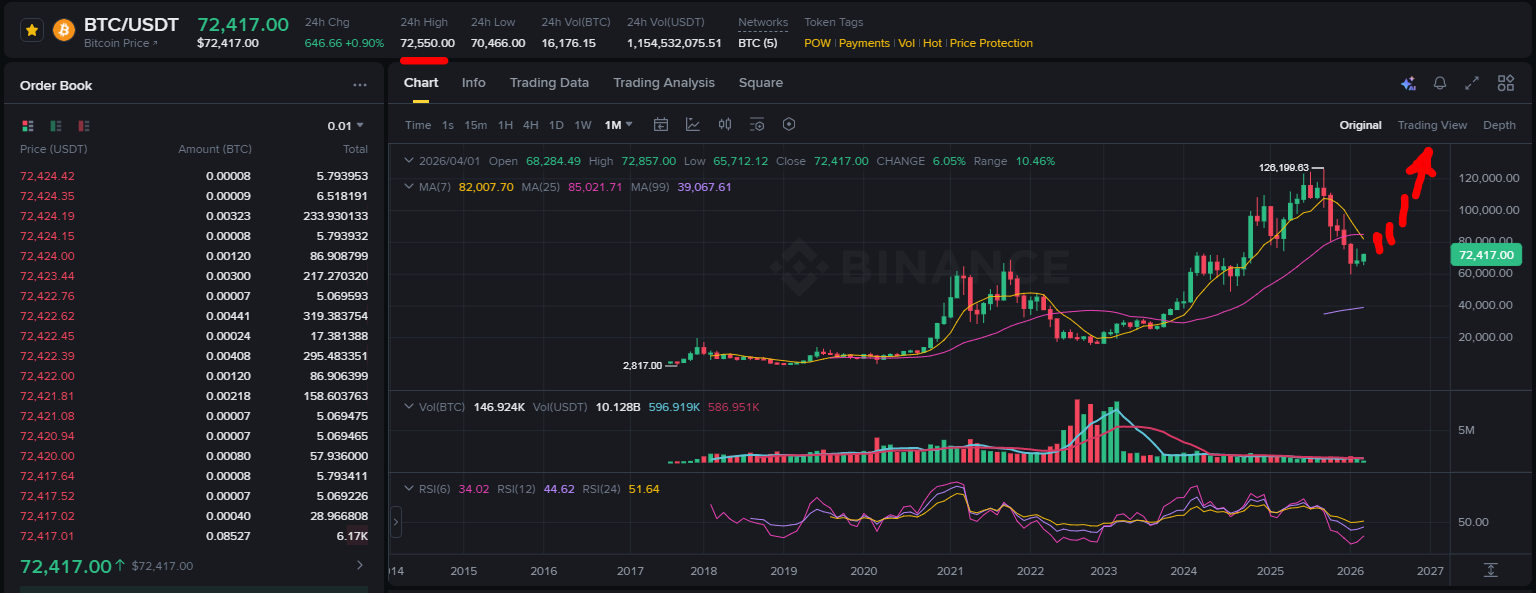Show both buy and sell orders
This screenshot has width=1536, height=593.
pyautogui.click(x=28, y=126)
